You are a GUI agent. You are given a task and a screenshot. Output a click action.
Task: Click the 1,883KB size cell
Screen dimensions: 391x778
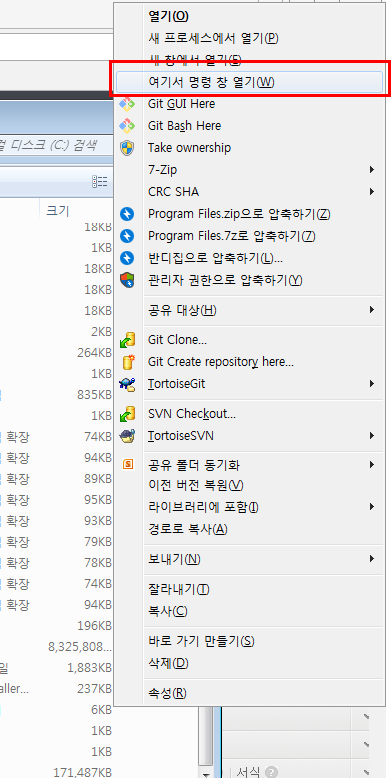[90, 668]
